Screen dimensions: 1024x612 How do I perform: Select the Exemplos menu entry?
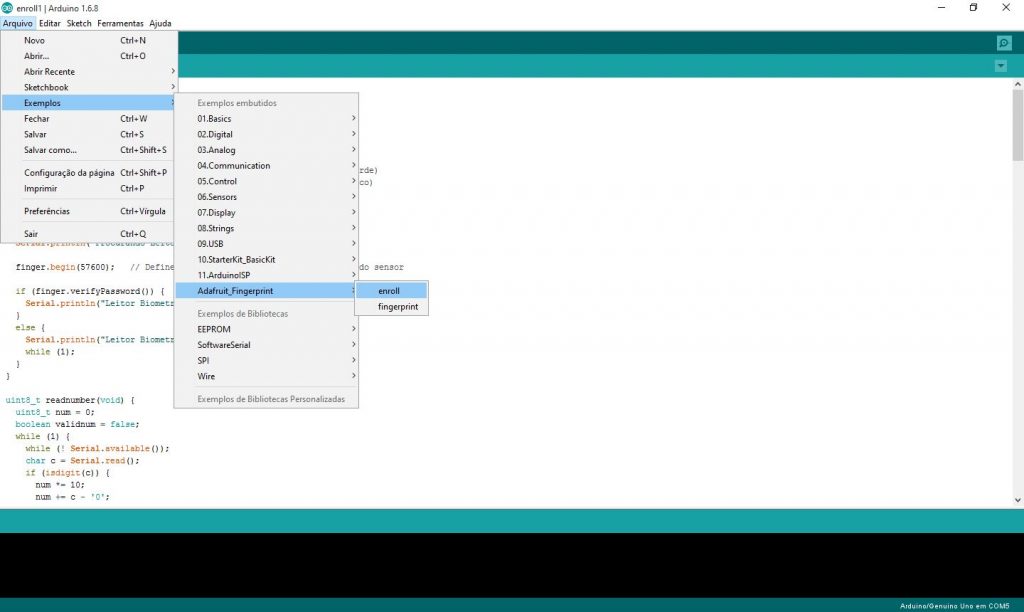89,103
